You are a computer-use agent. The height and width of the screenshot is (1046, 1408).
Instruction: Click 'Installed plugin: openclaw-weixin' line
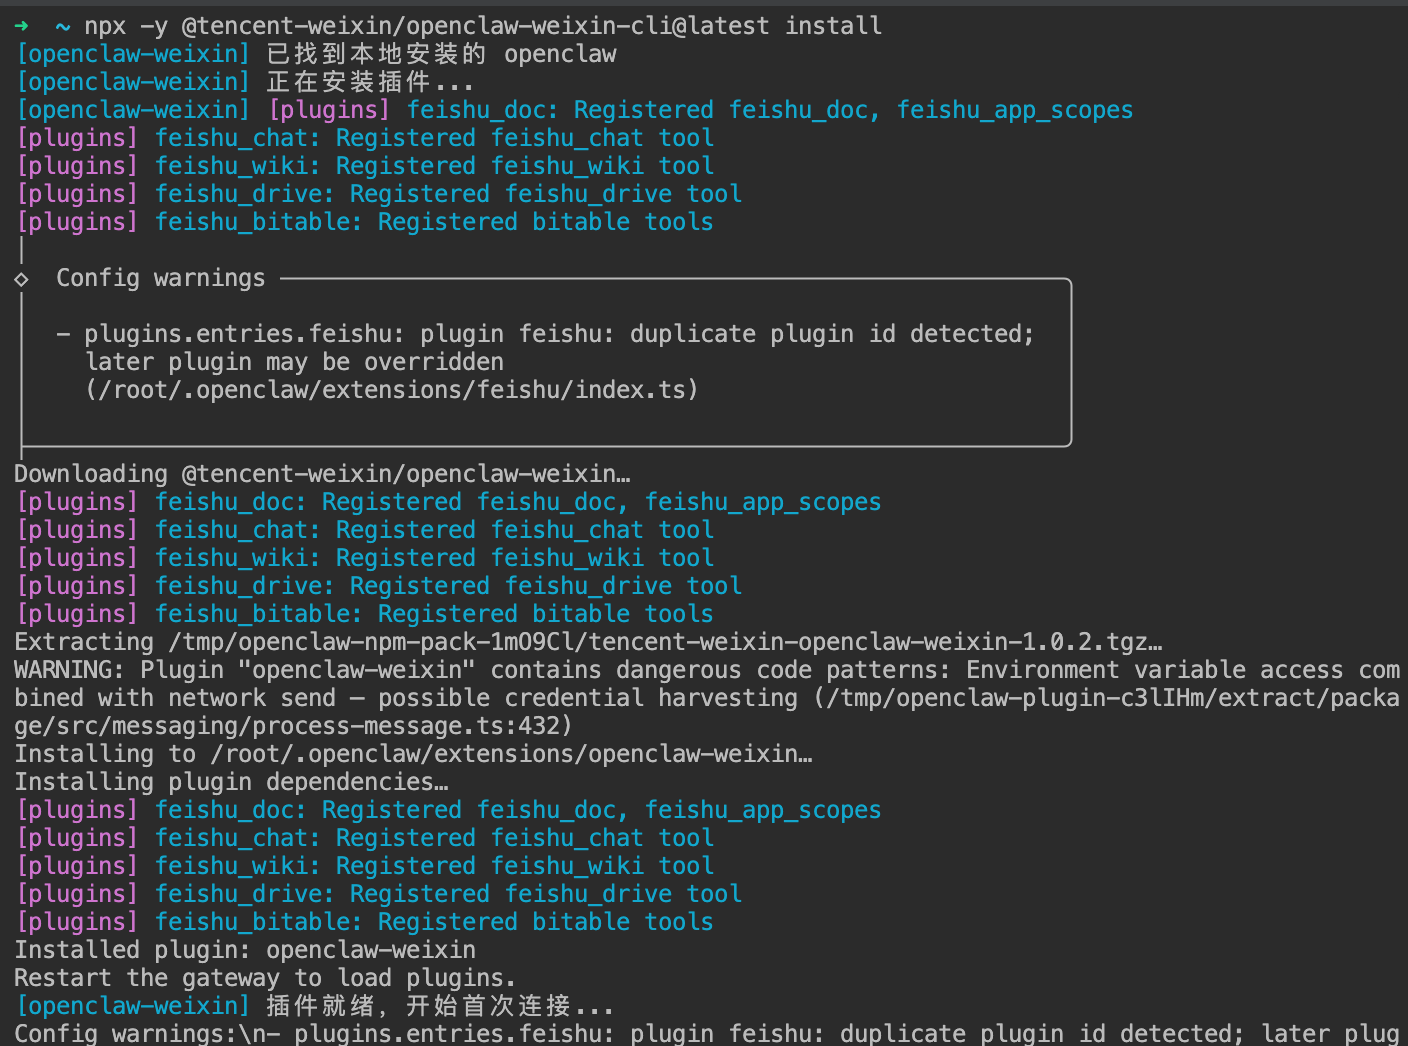245,950
